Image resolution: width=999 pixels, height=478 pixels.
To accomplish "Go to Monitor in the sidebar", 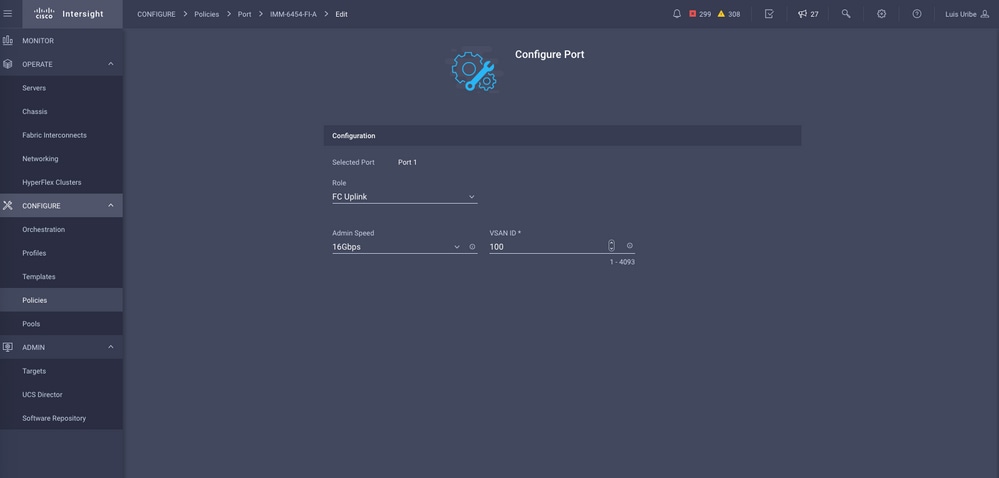I will (61, 40).
